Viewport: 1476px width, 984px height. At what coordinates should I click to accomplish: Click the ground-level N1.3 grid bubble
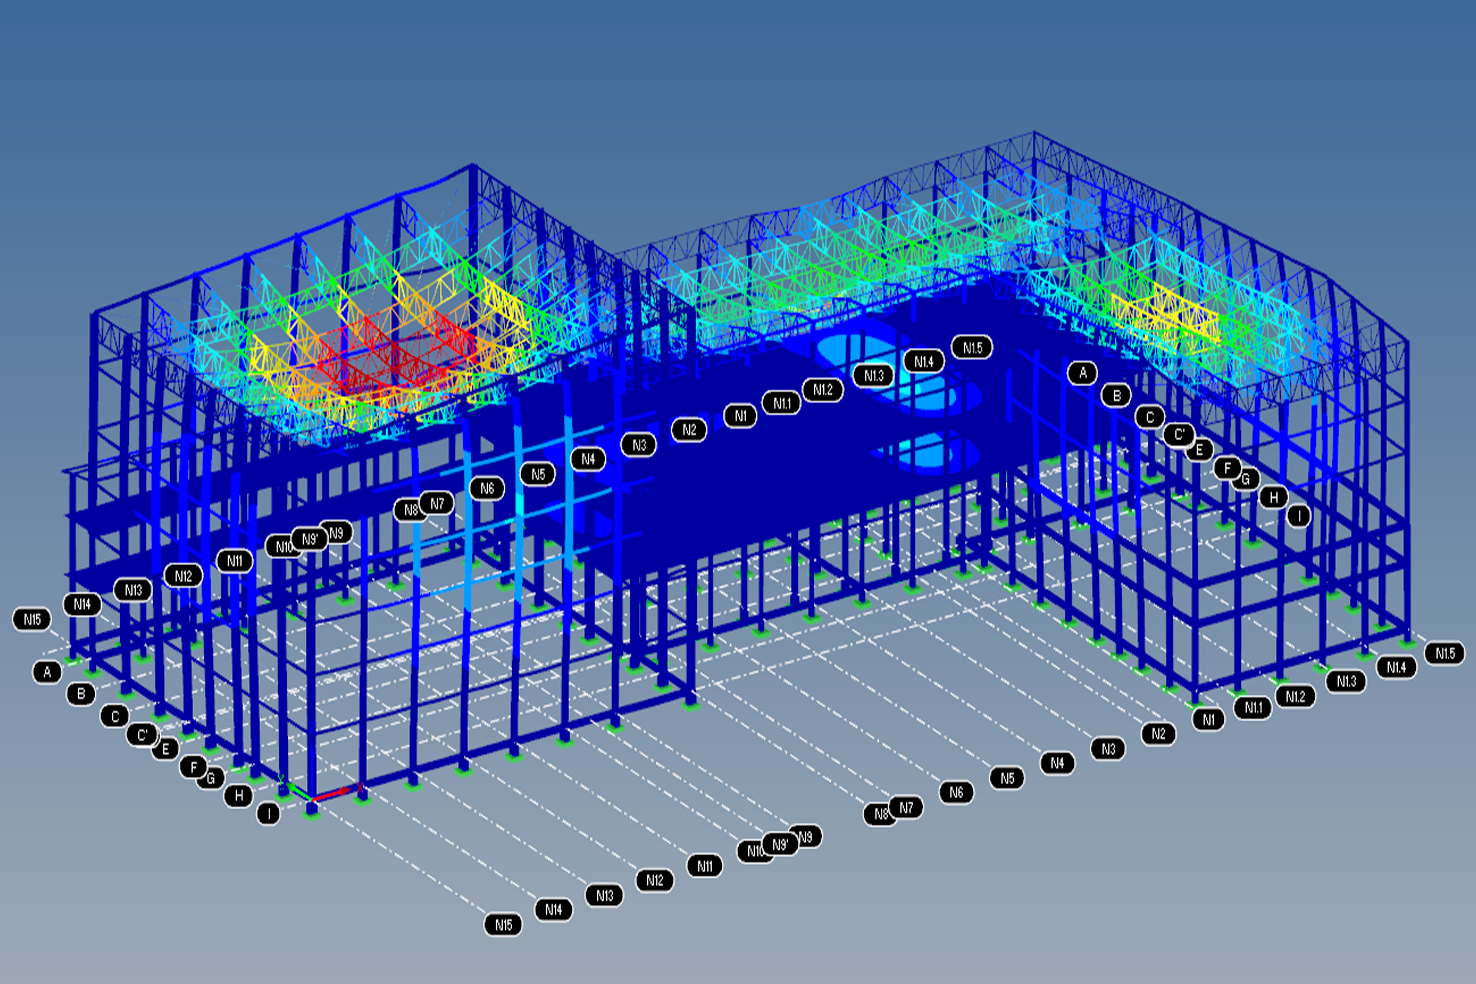click(1346, 681)
